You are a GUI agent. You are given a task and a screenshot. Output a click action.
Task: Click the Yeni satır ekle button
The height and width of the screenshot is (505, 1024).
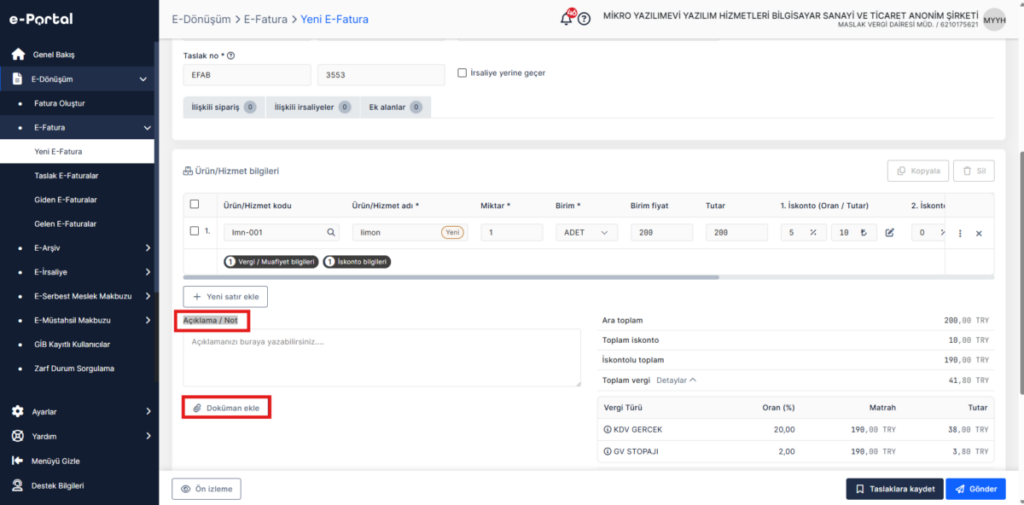[225, 296]
